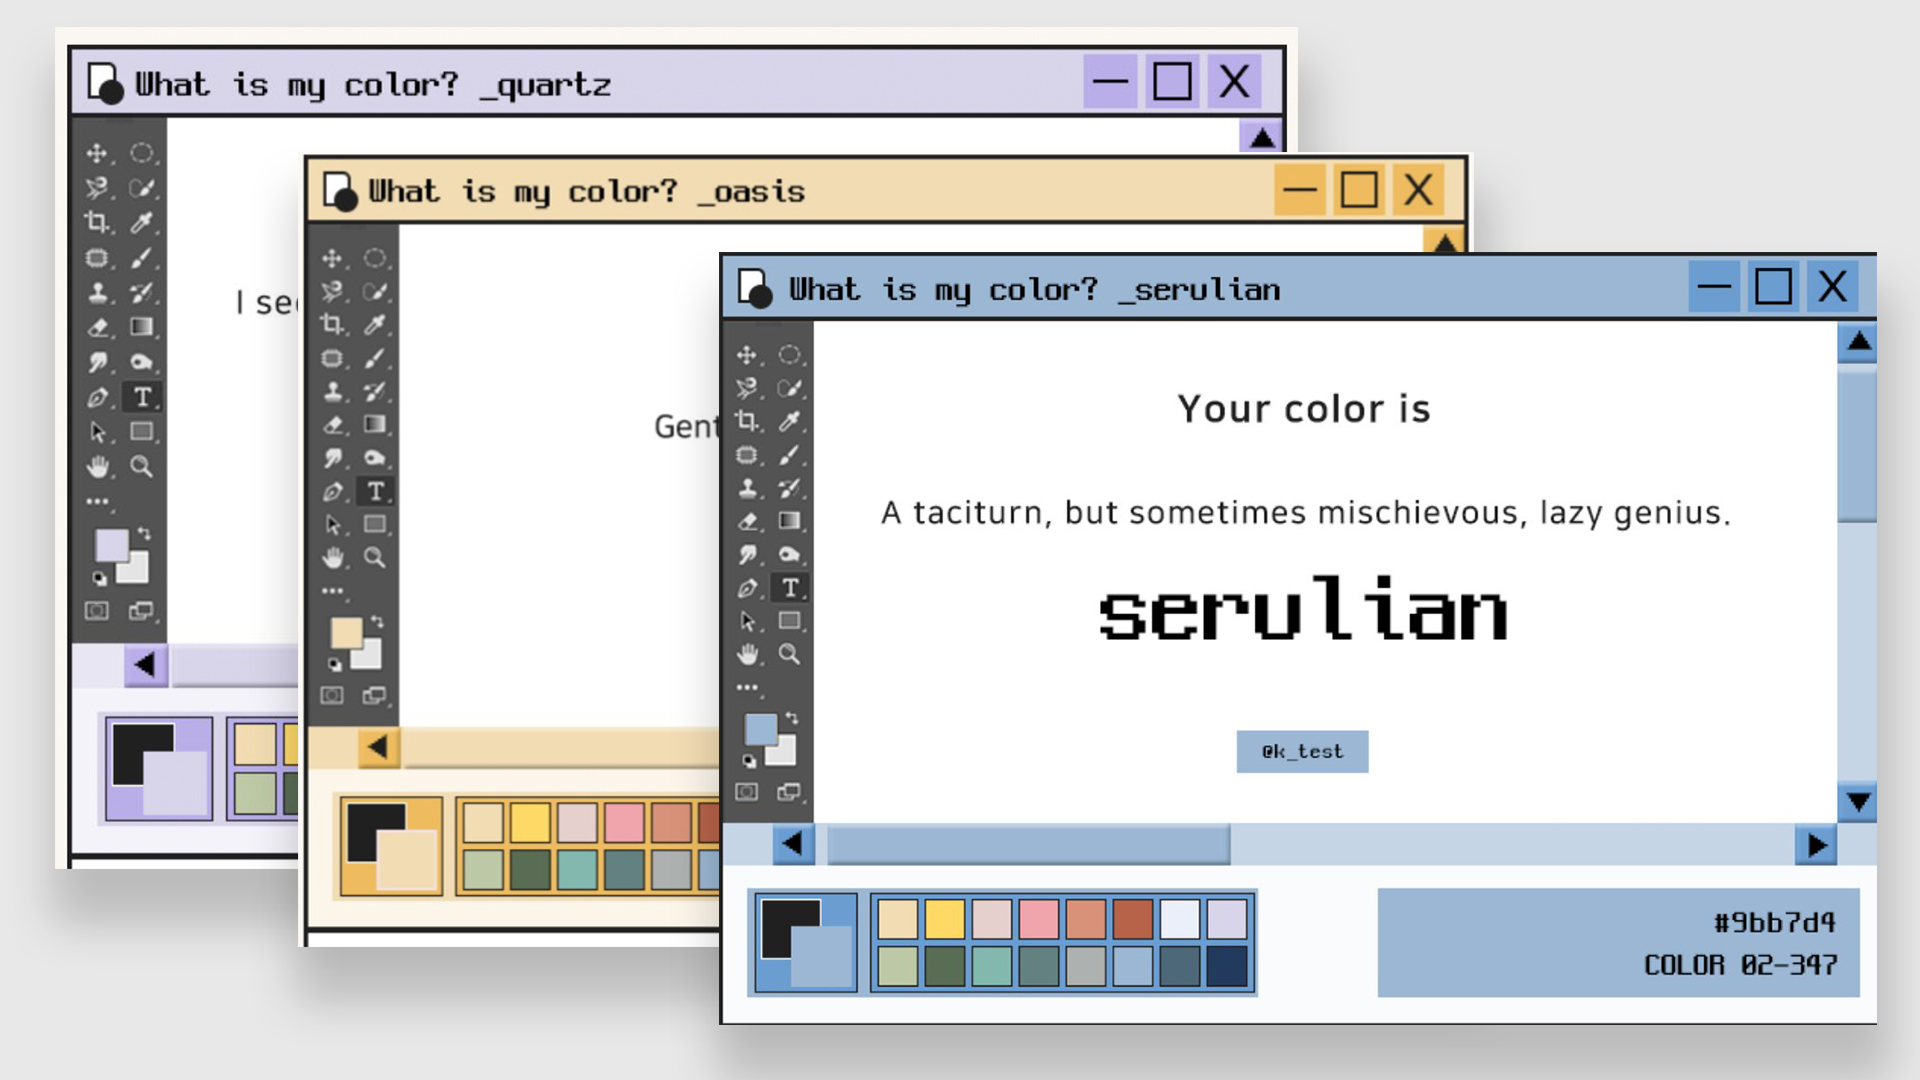The image size is (1920, 1080).
Task: Click up scroll arrow in the quartz window
Action: 1261,137
